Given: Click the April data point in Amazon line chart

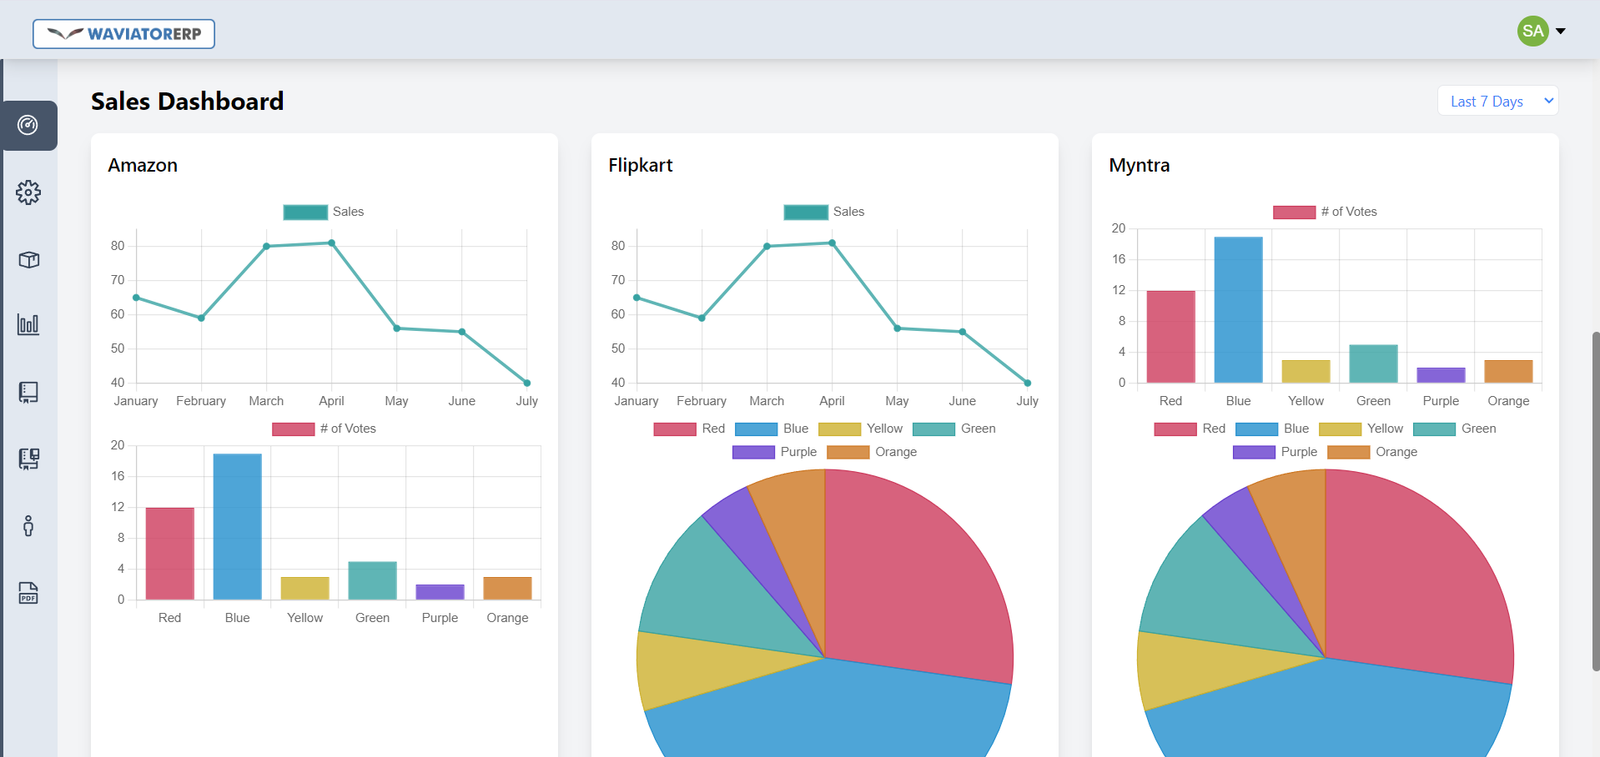Looking at the screenshot, I should pyautogui.click(x=332, y=243).
